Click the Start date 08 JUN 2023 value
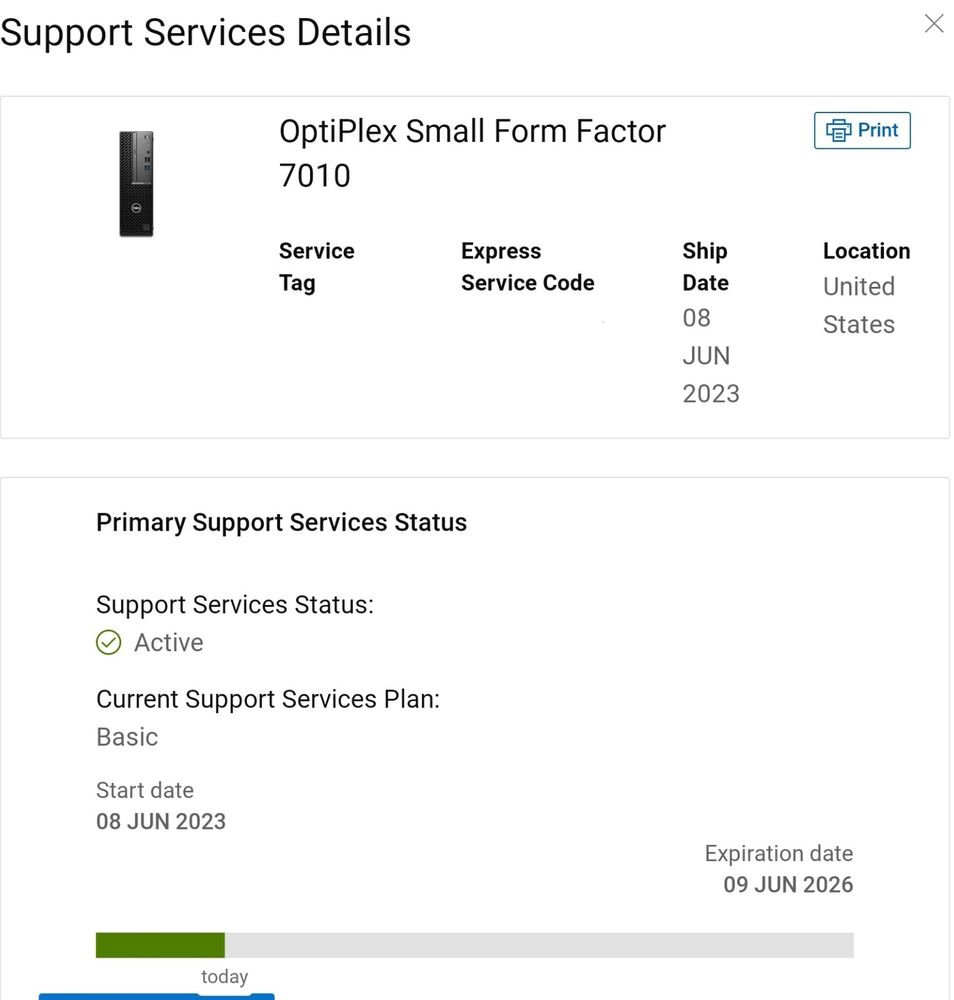This screenshot has width=954, height=1000. pyautogui.click(x=161, y=822)
